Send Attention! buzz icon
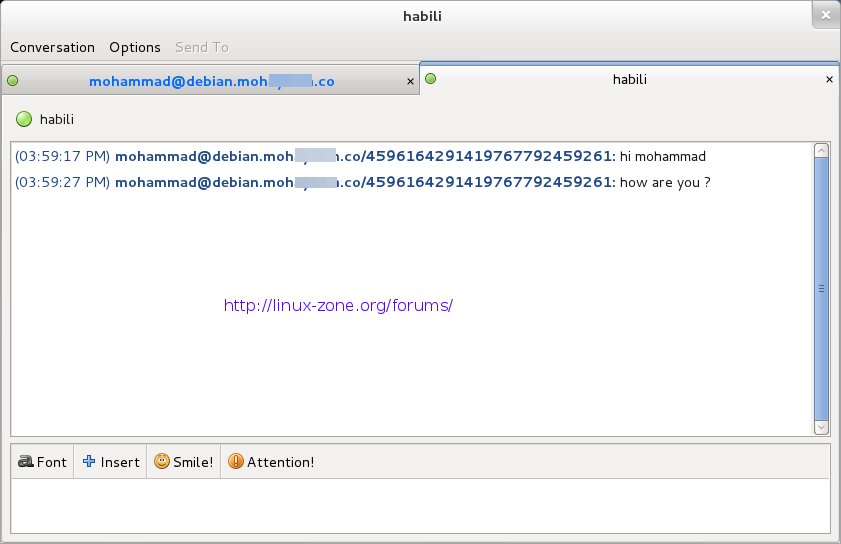This screenshot has height=544, width=841. pyautogui.click(x=235, y=462)
